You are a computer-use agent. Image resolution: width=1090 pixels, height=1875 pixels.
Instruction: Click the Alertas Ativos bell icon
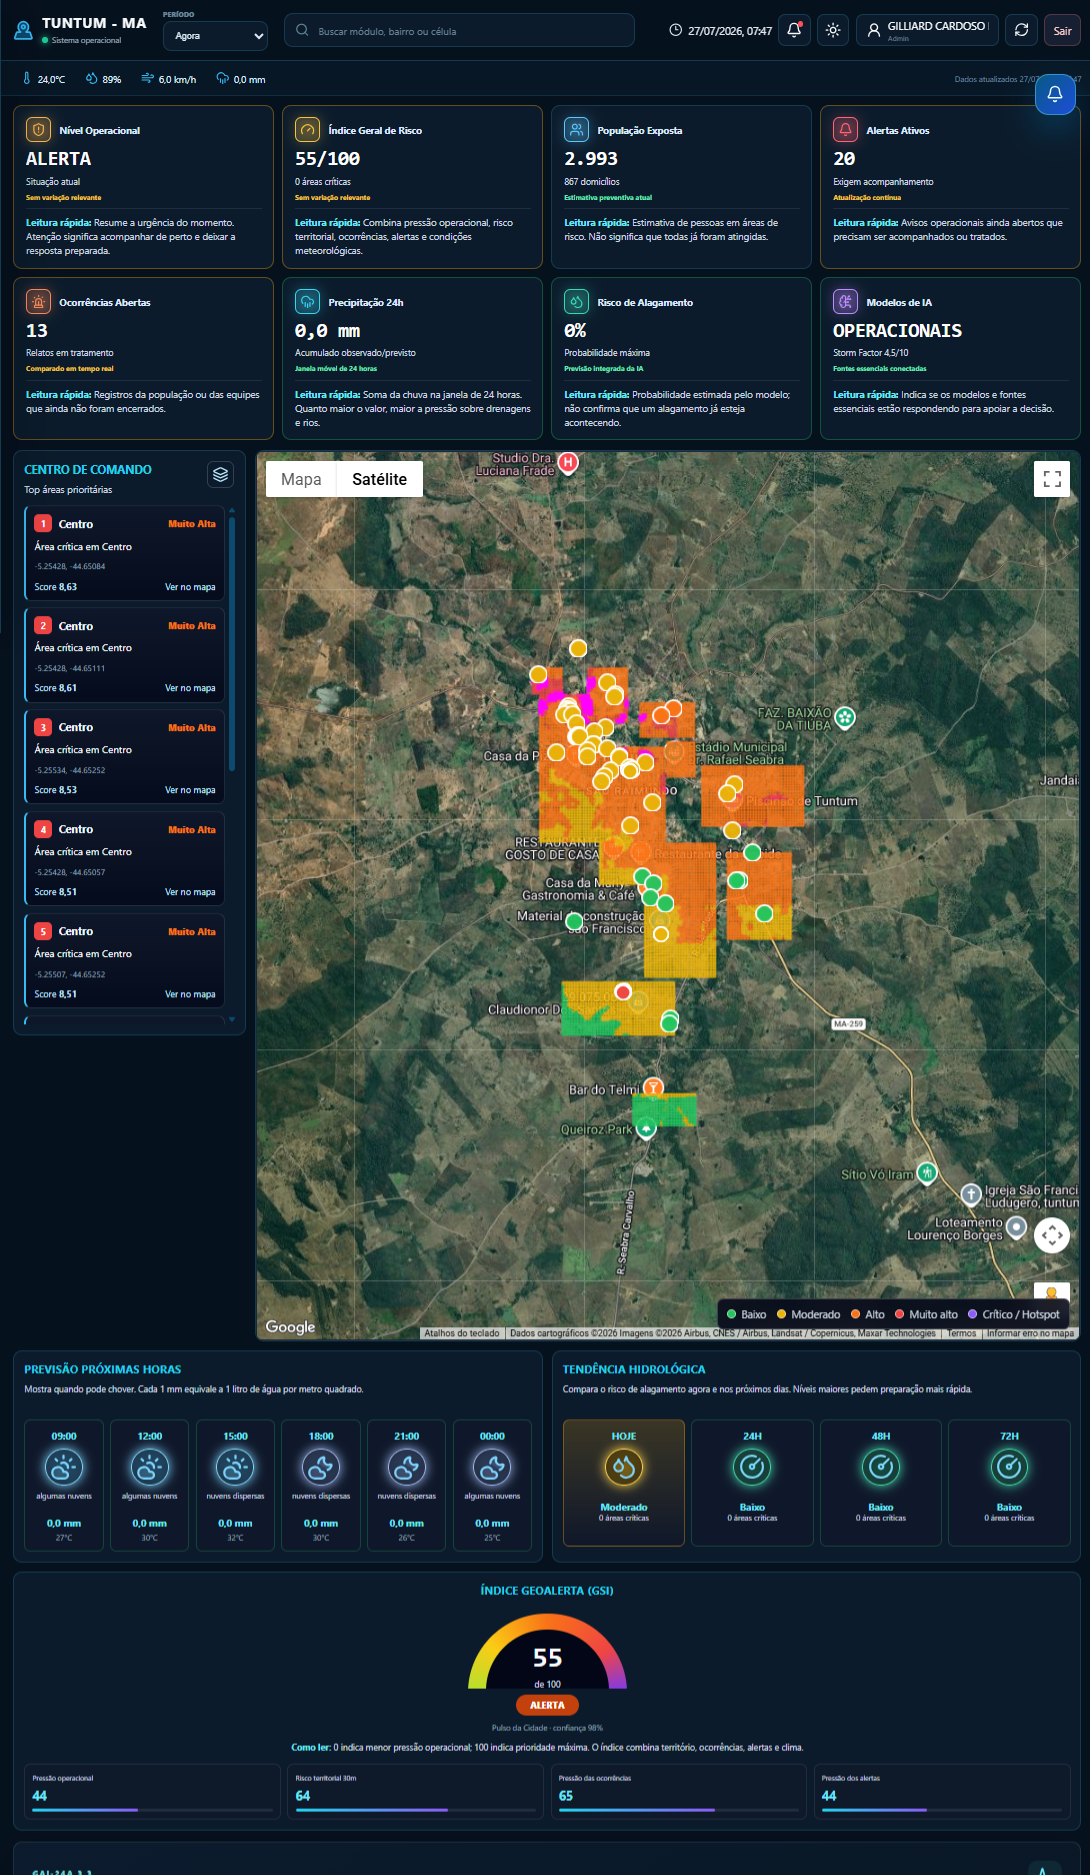click(845, 129)
